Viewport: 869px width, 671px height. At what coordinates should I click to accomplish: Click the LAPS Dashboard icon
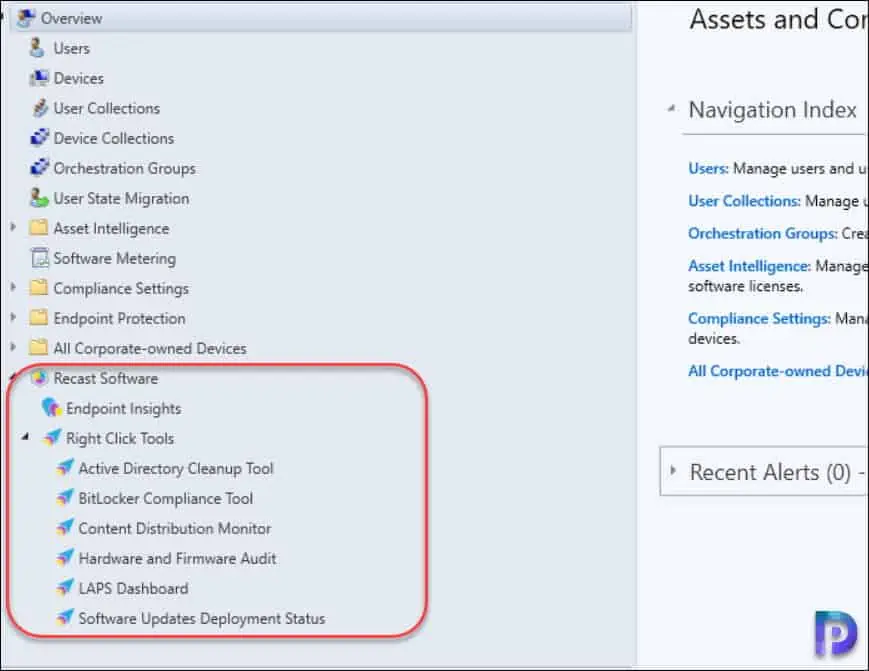(x=65, y=587)
